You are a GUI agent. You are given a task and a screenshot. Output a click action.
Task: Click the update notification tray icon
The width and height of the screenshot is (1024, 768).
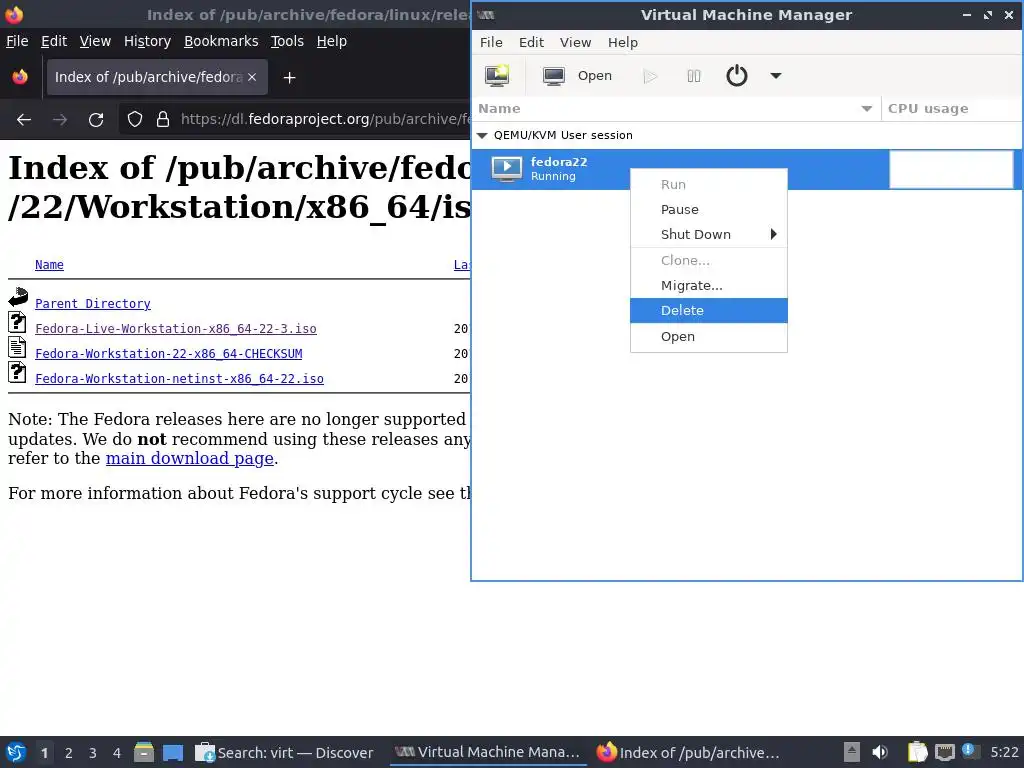coord(970,752)
